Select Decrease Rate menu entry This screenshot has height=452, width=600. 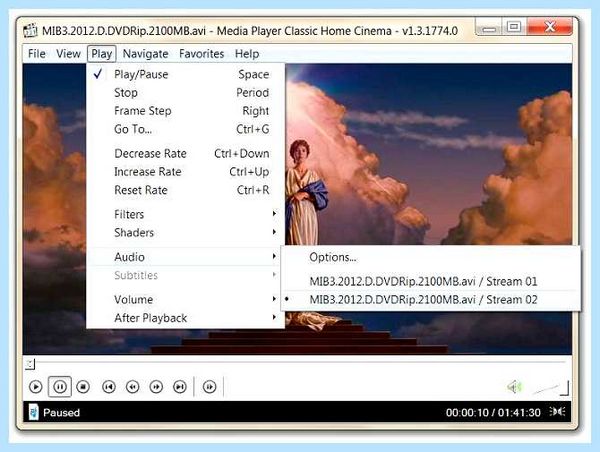[186, 153]
